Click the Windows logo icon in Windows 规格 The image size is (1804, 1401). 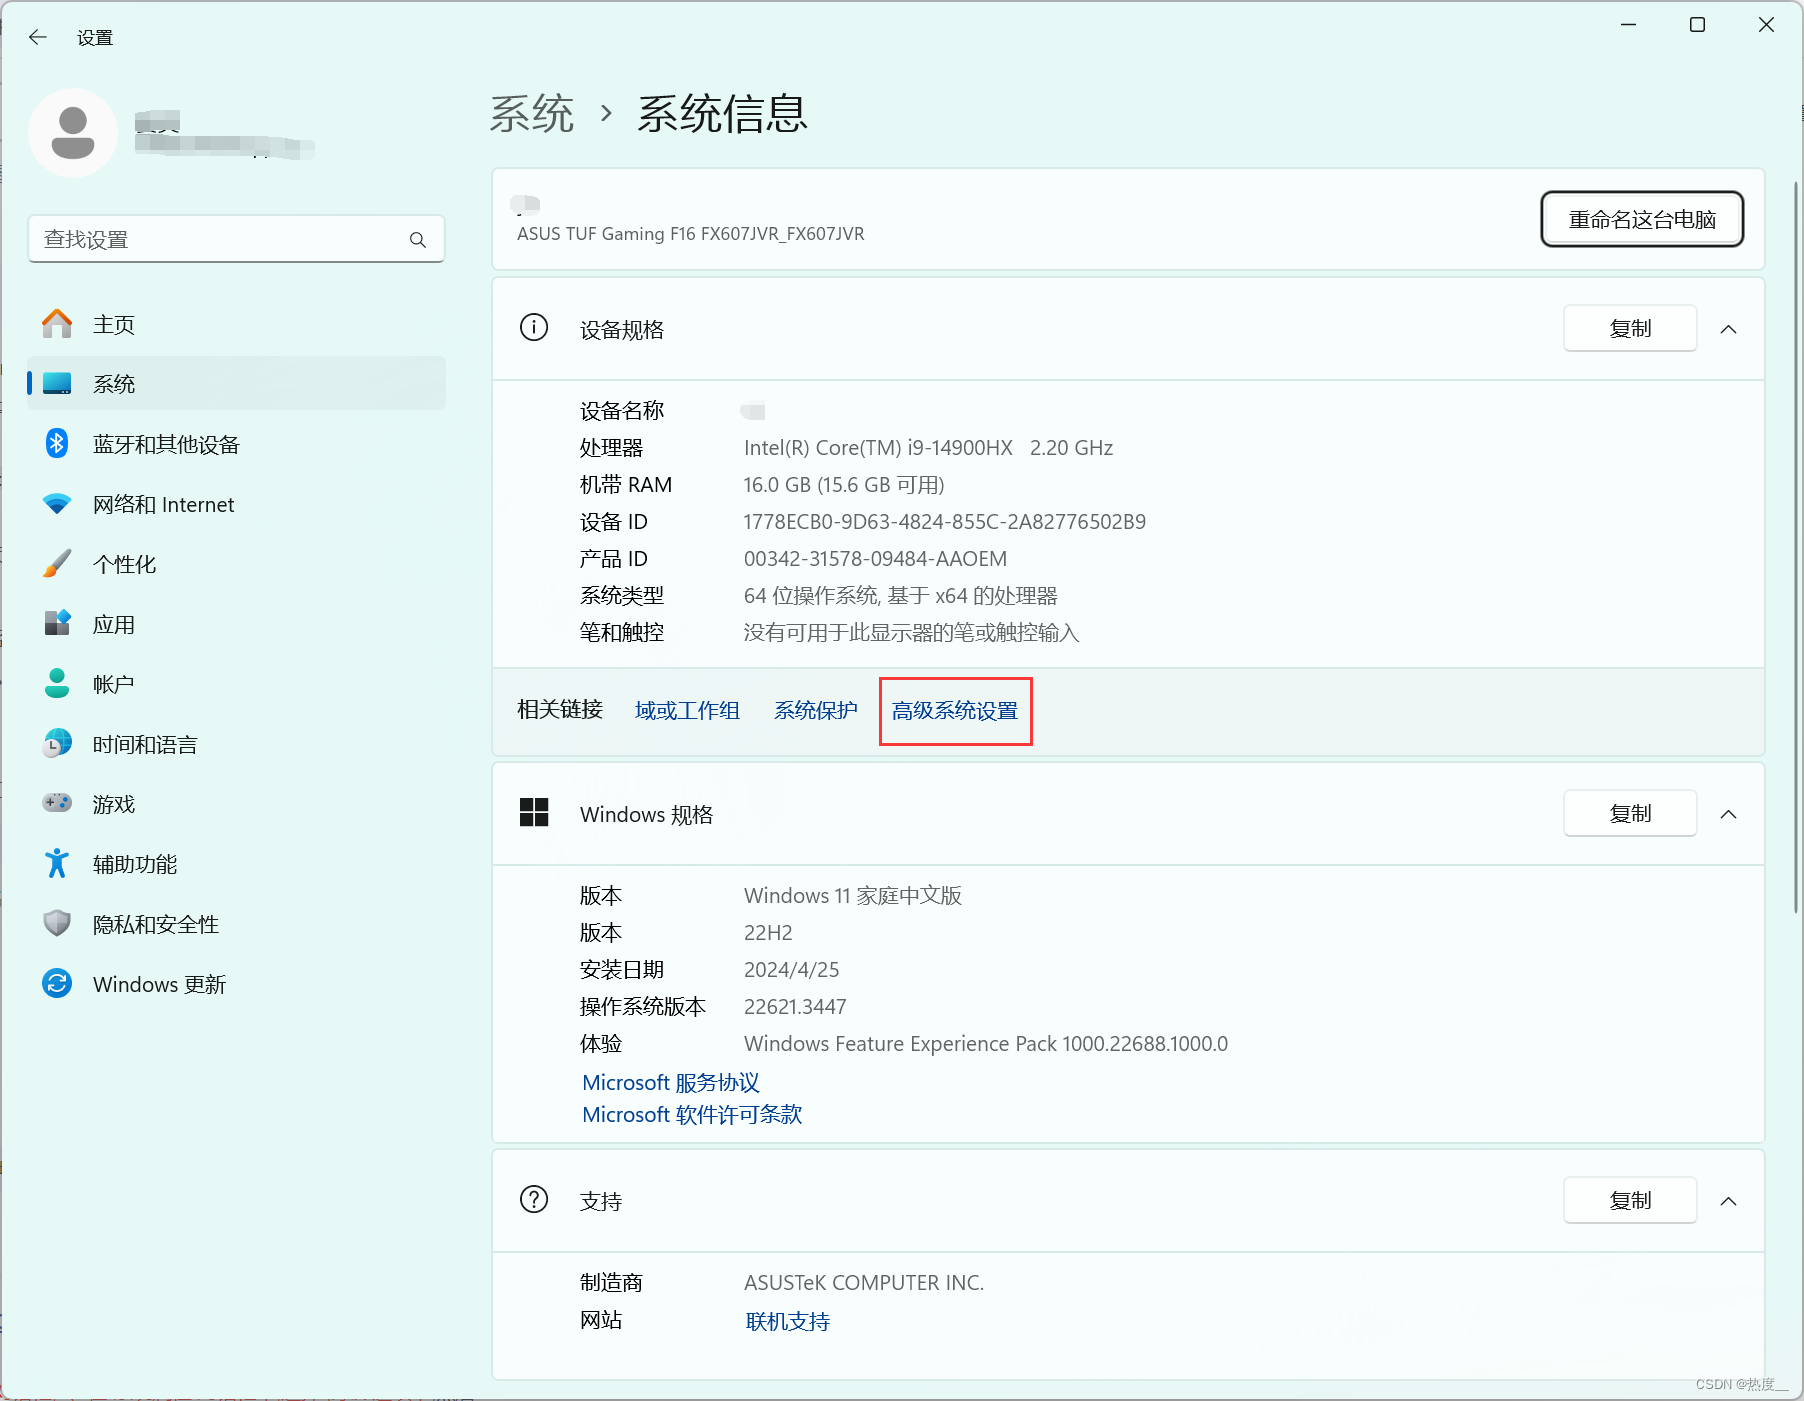(534, 813)
